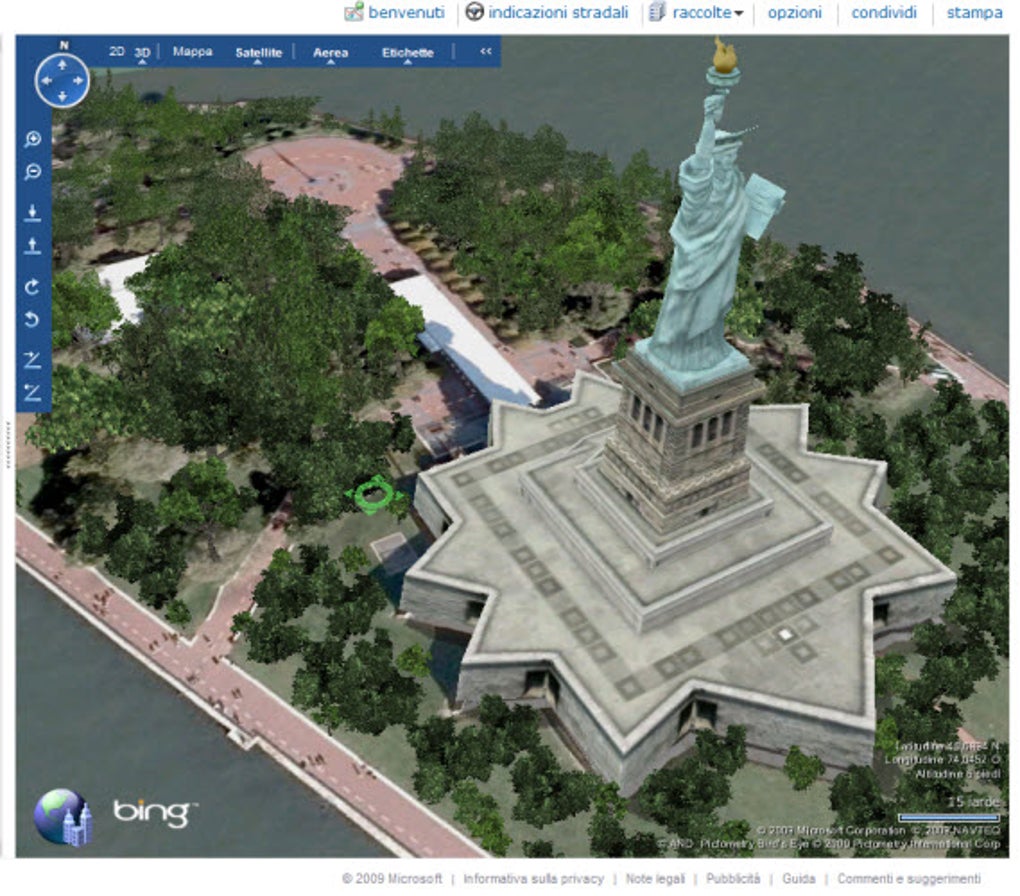1020x896 pixels.
Task: Rotate the view clockwise
Action: coord(32,287)
